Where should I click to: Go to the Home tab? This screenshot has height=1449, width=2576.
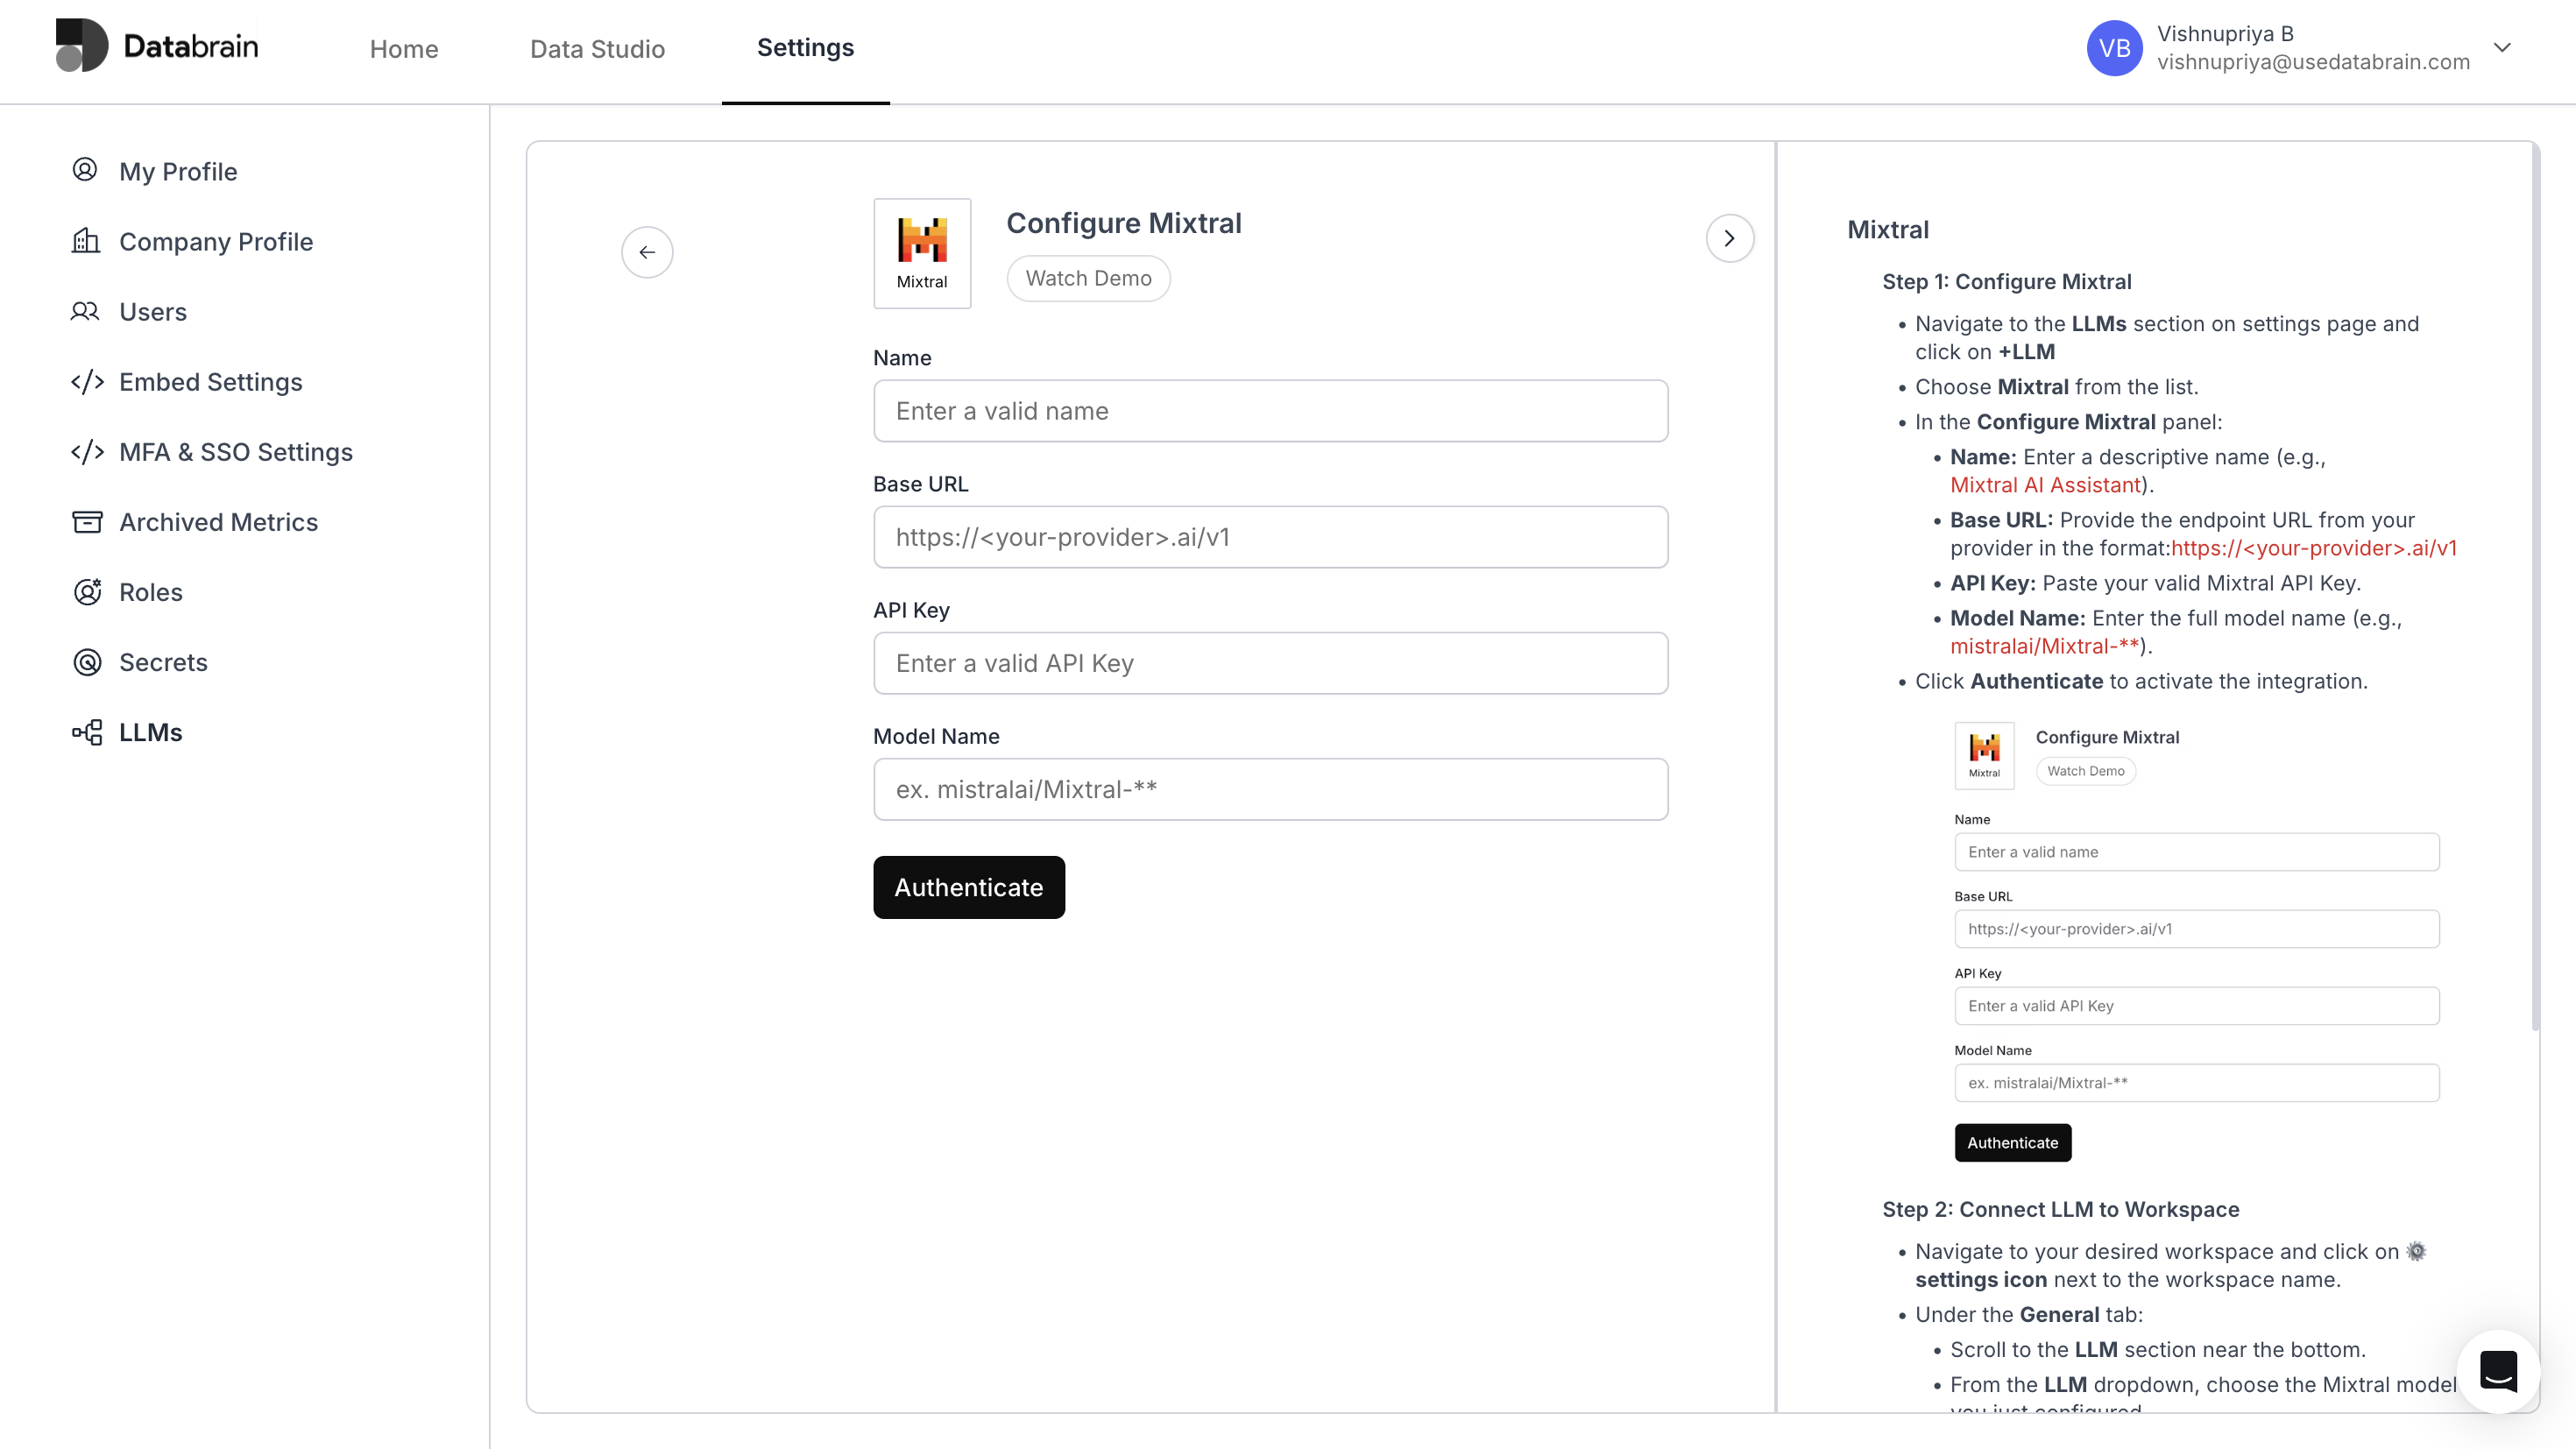(403, 49)
